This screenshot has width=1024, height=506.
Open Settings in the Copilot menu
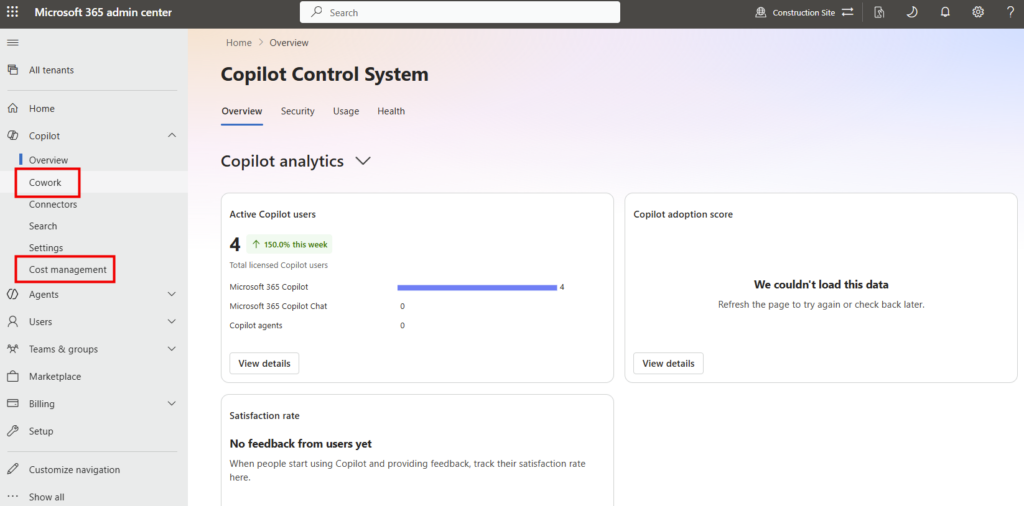coord(46,248)
